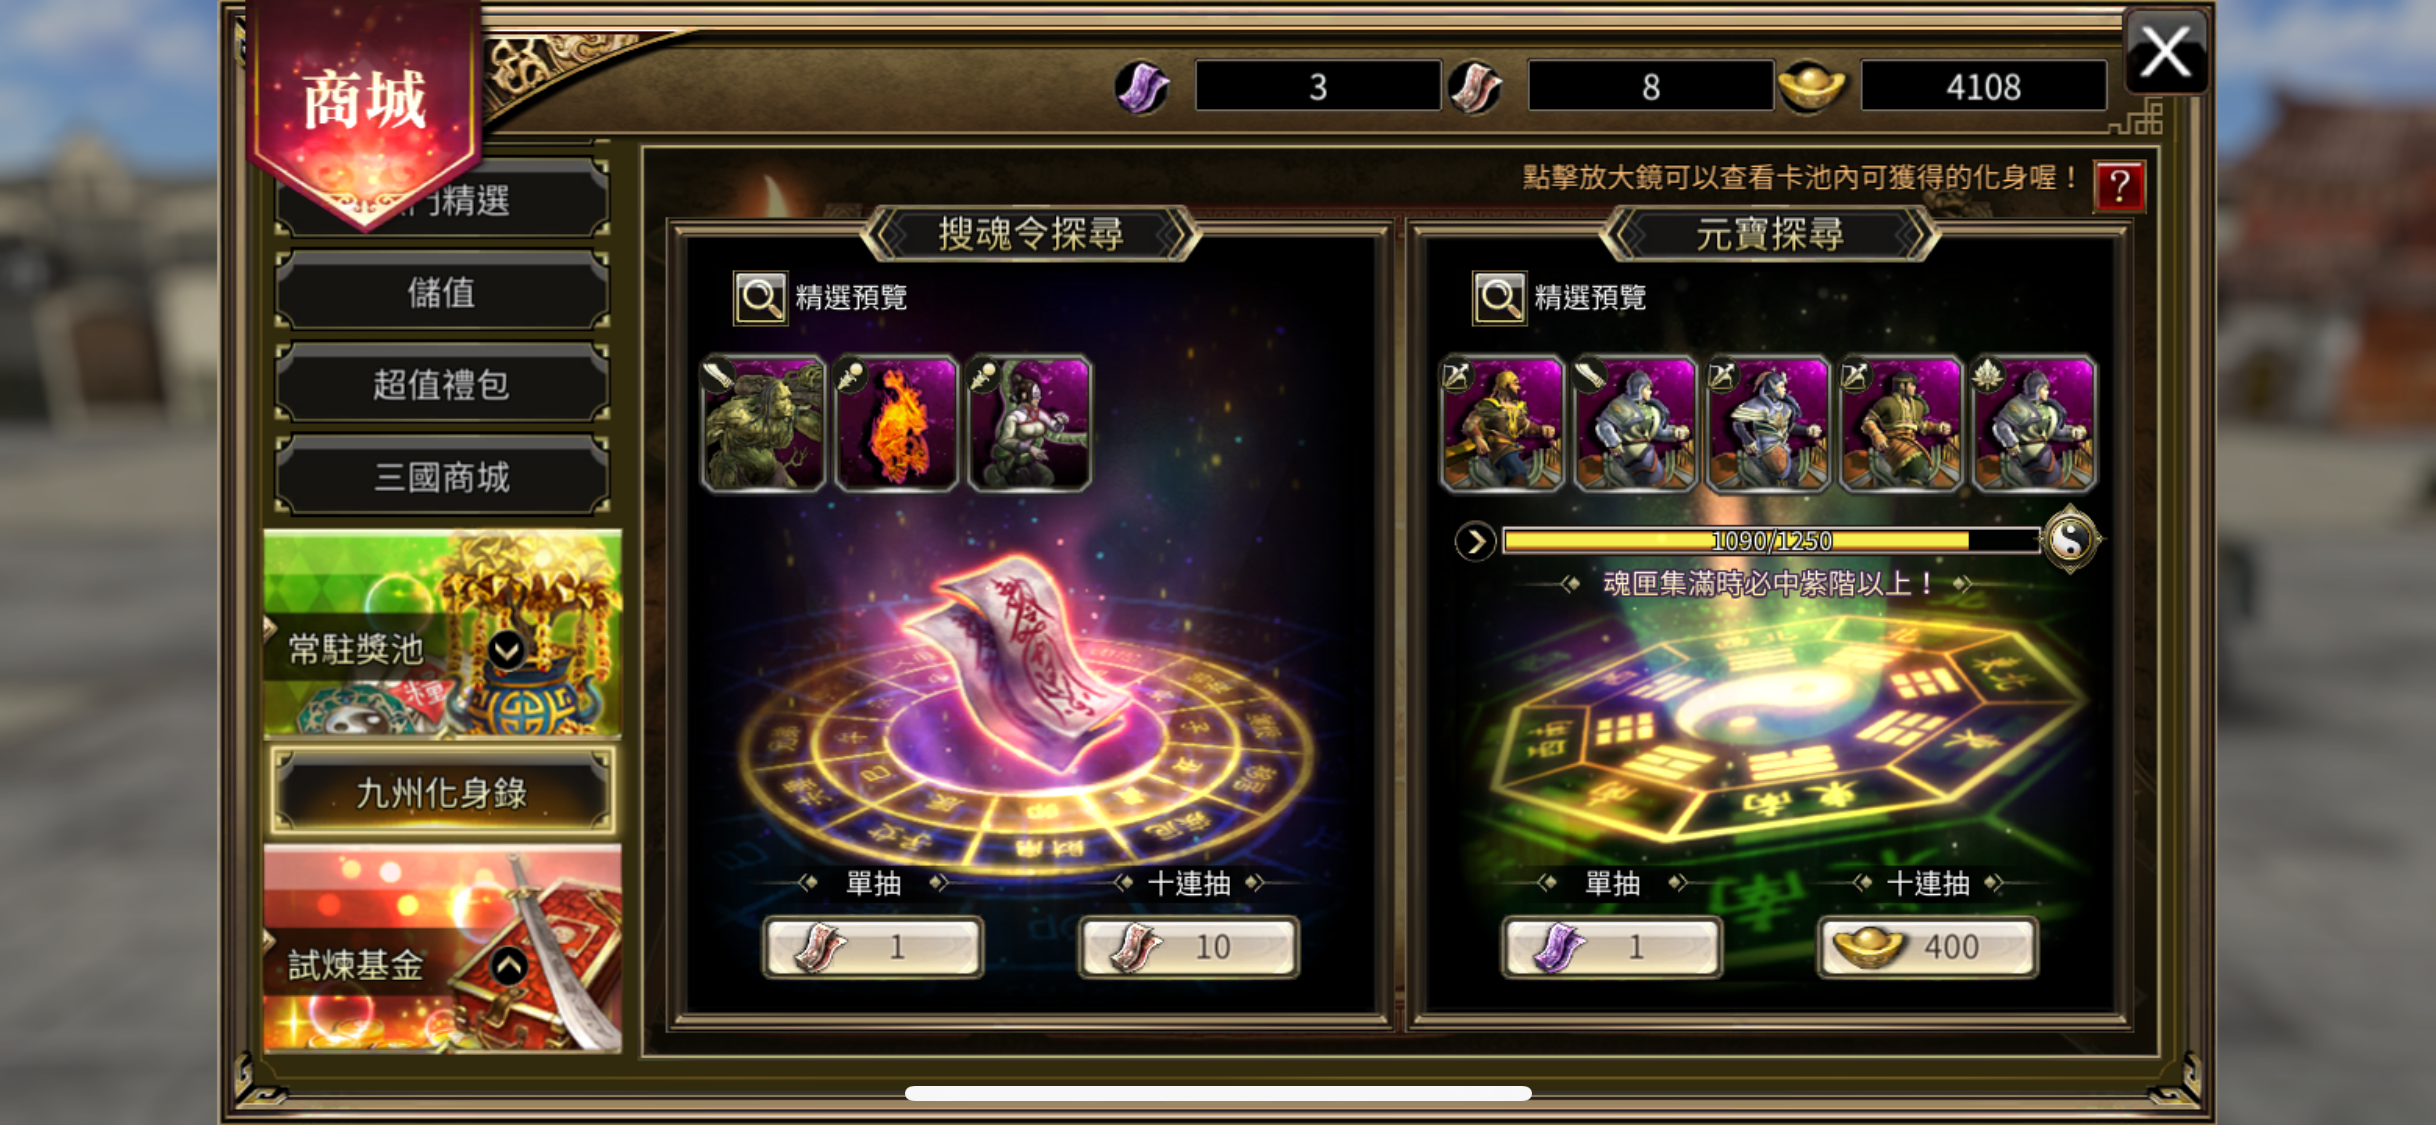Tap the yin-yang soul box icon

coord(2070,540)
